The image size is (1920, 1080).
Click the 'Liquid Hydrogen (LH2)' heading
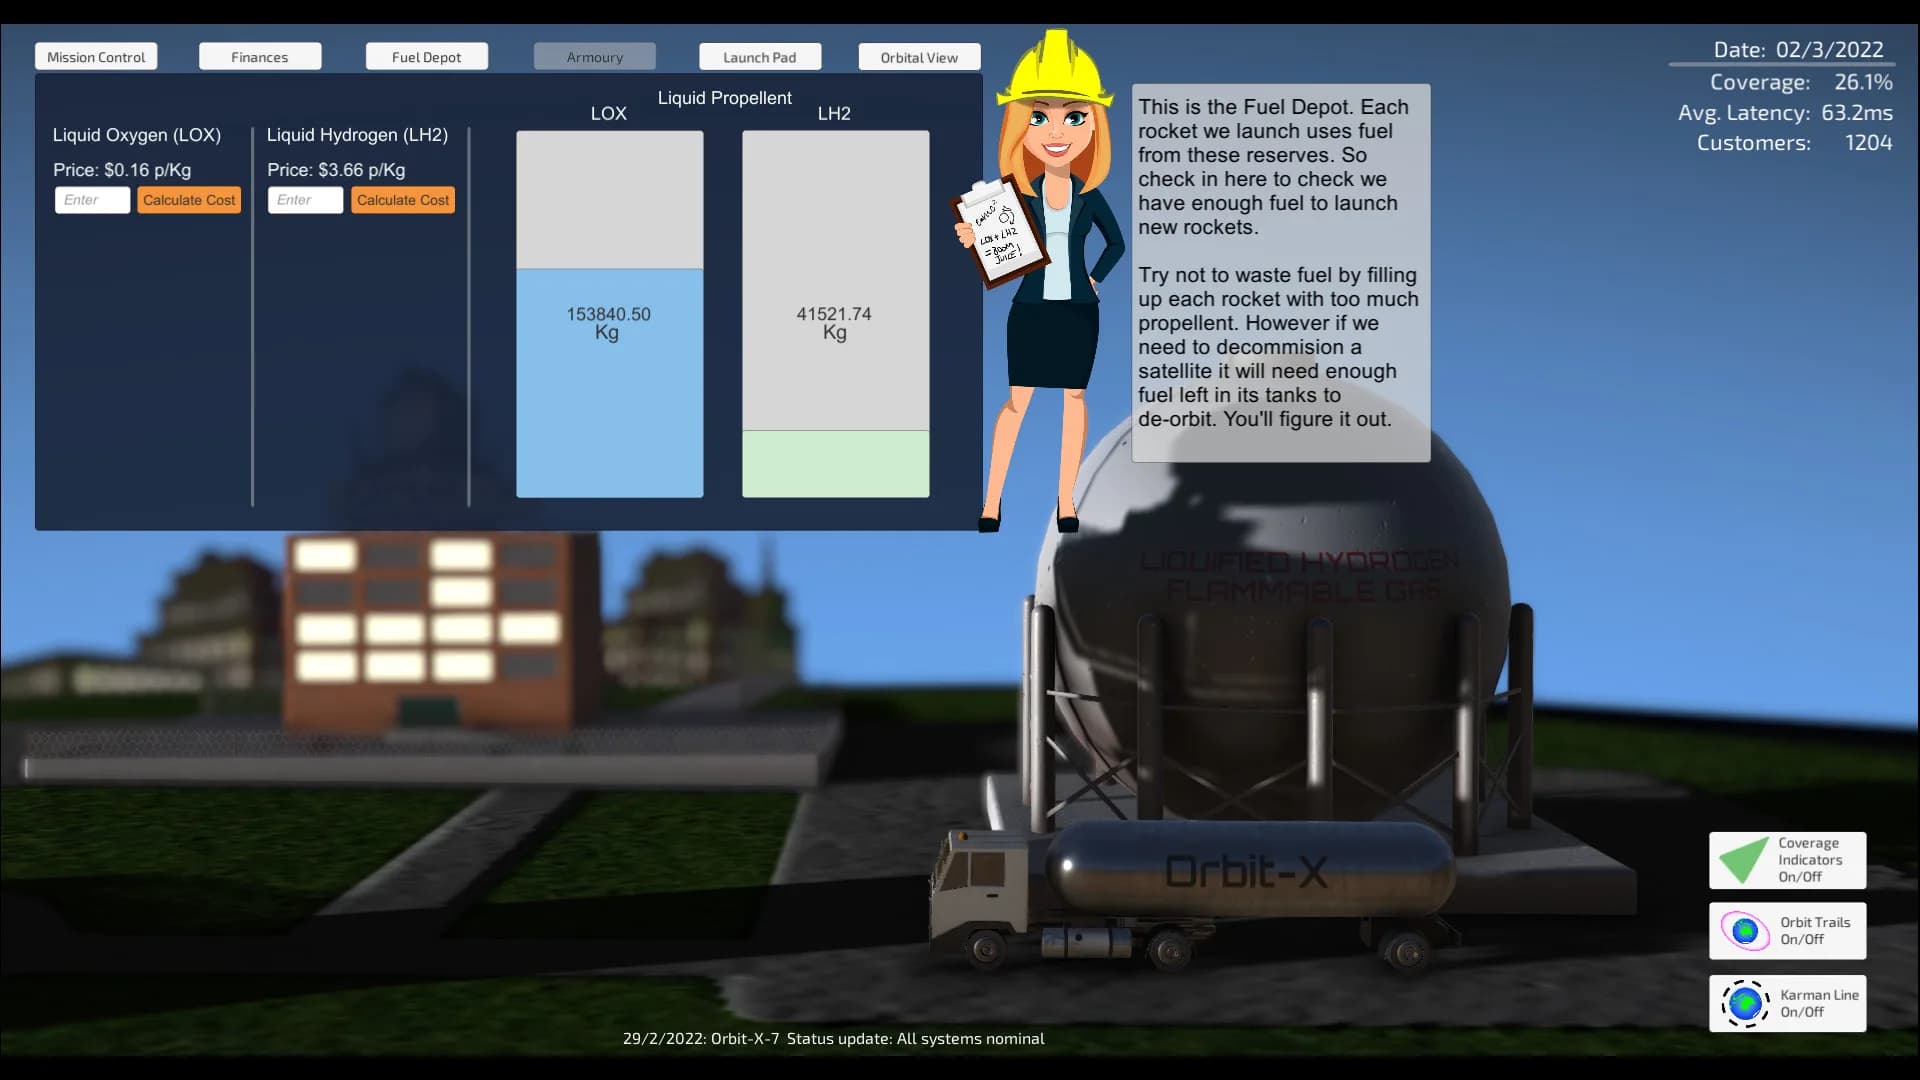click(357, 135)
